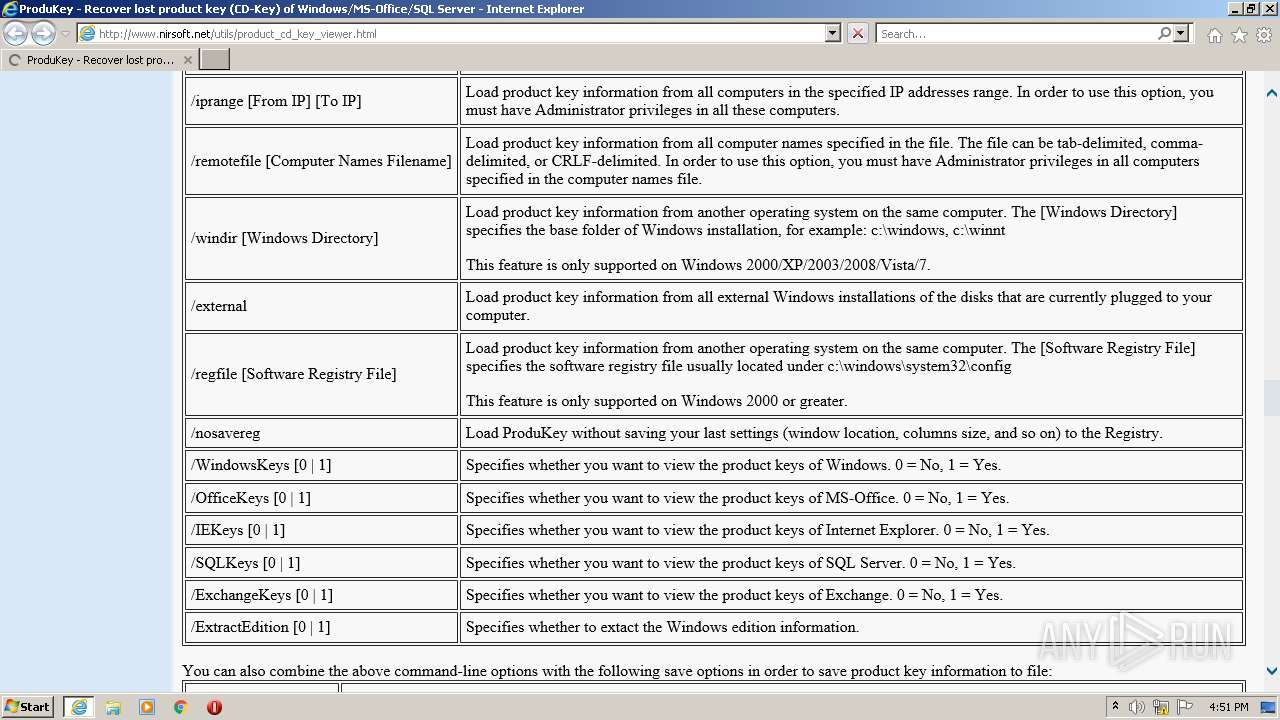Open the Windows Start button

28,707
